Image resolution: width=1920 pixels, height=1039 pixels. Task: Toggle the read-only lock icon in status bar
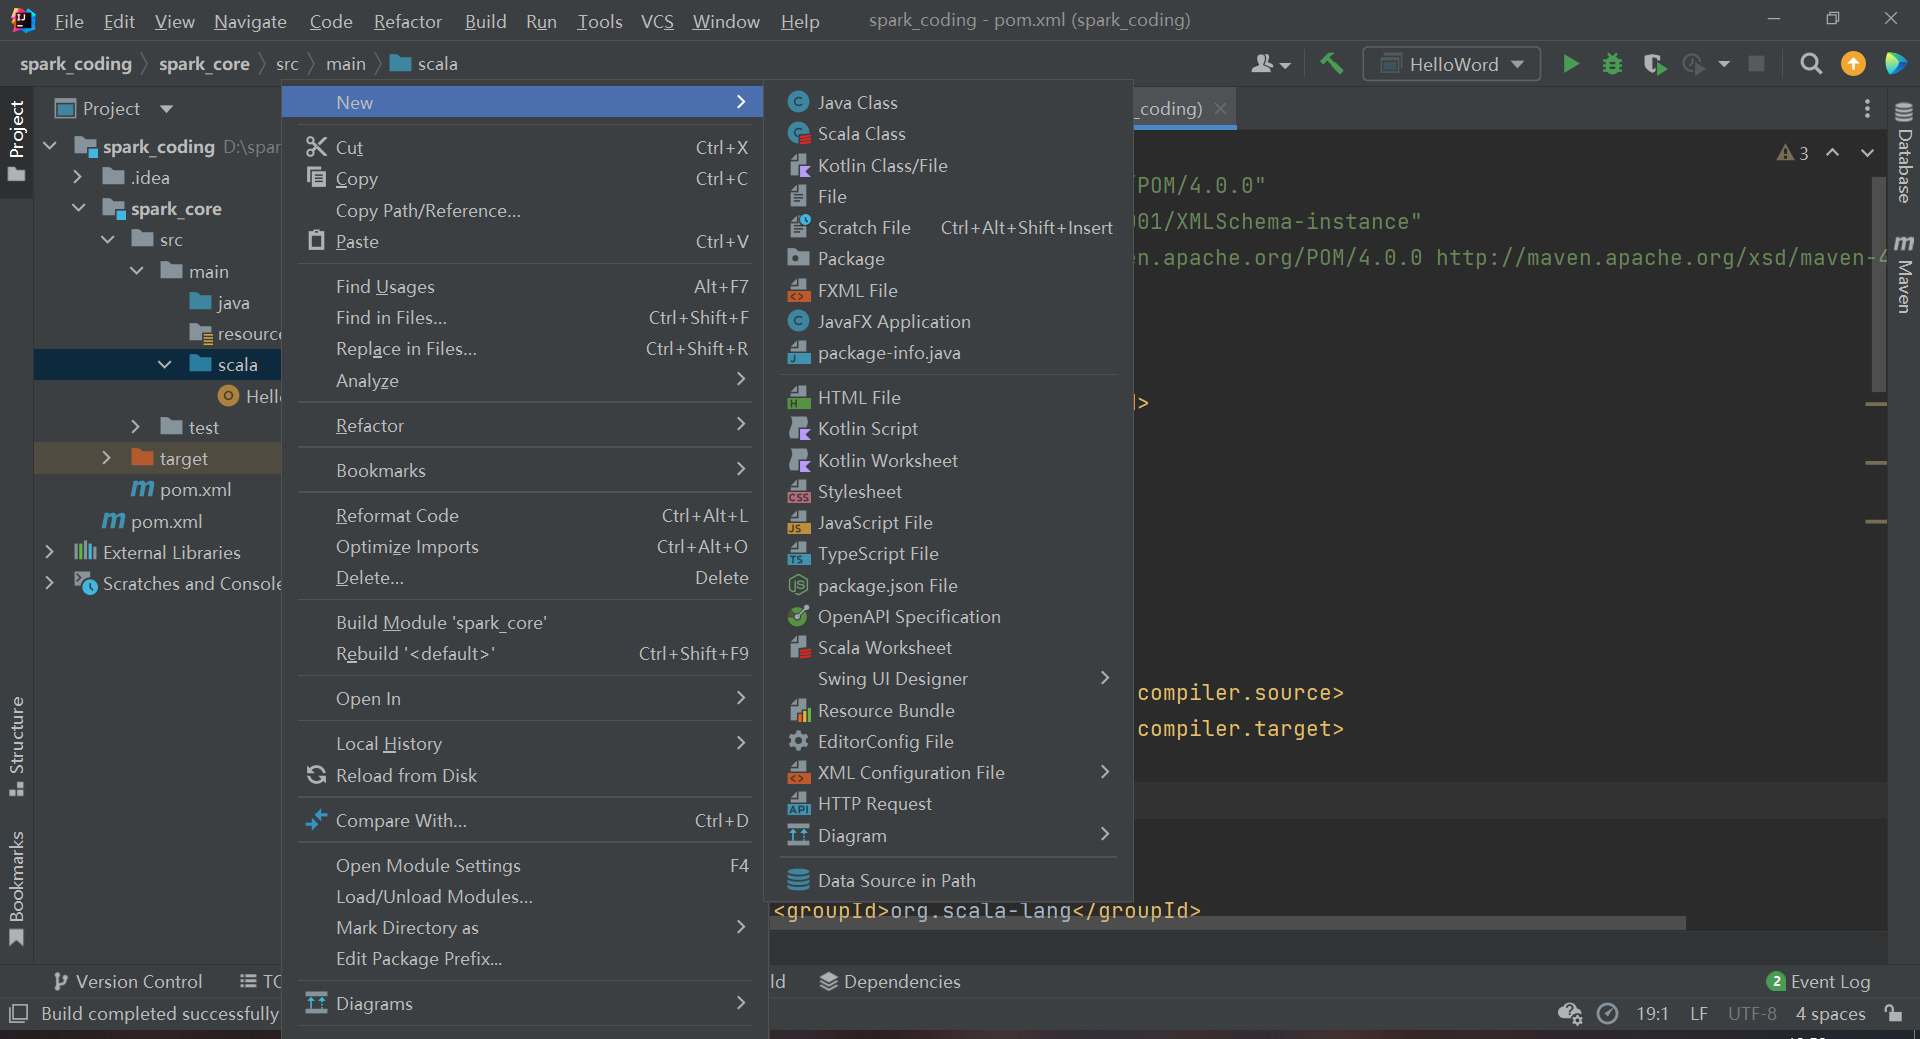(x=1893, y=1013)
